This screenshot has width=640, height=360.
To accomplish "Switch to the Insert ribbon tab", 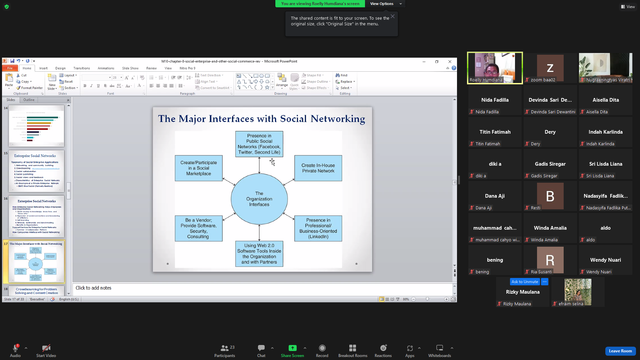I will coord(43,68).
